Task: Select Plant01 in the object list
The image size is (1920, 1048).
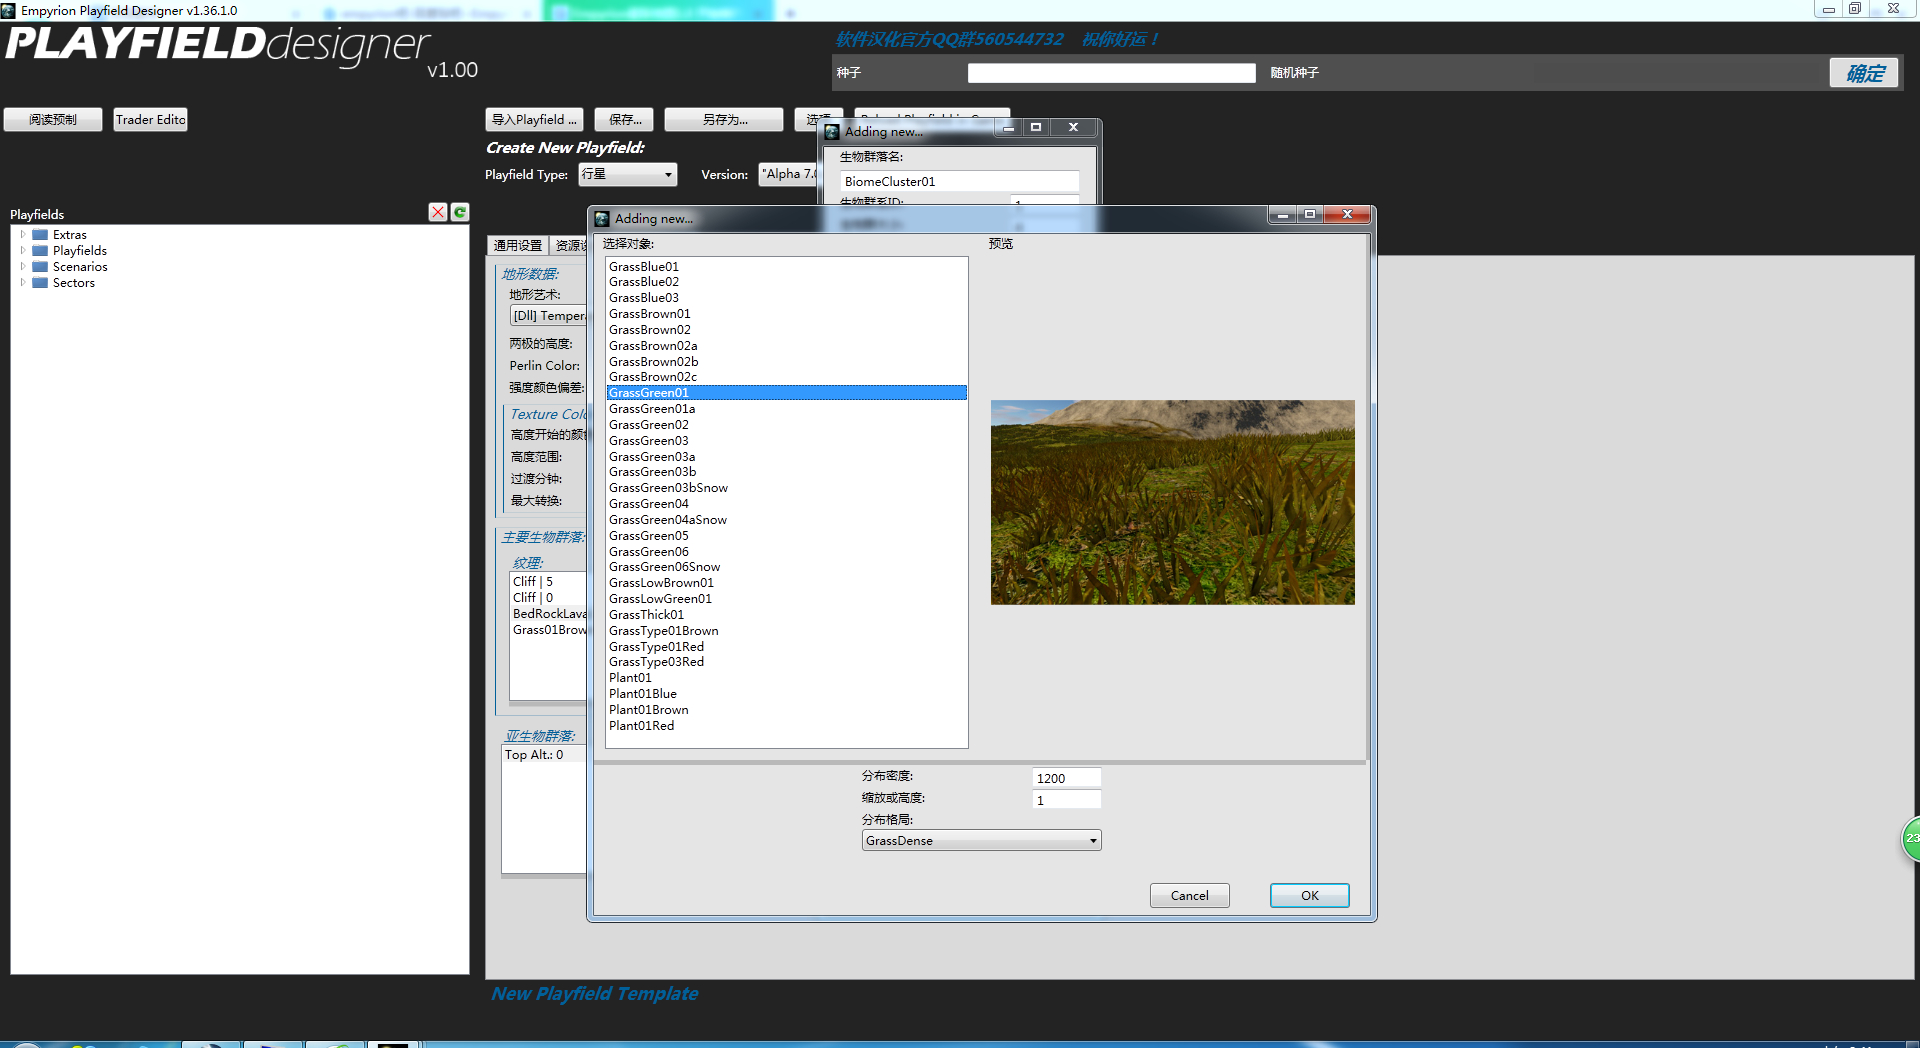Action: pos(786,678)
